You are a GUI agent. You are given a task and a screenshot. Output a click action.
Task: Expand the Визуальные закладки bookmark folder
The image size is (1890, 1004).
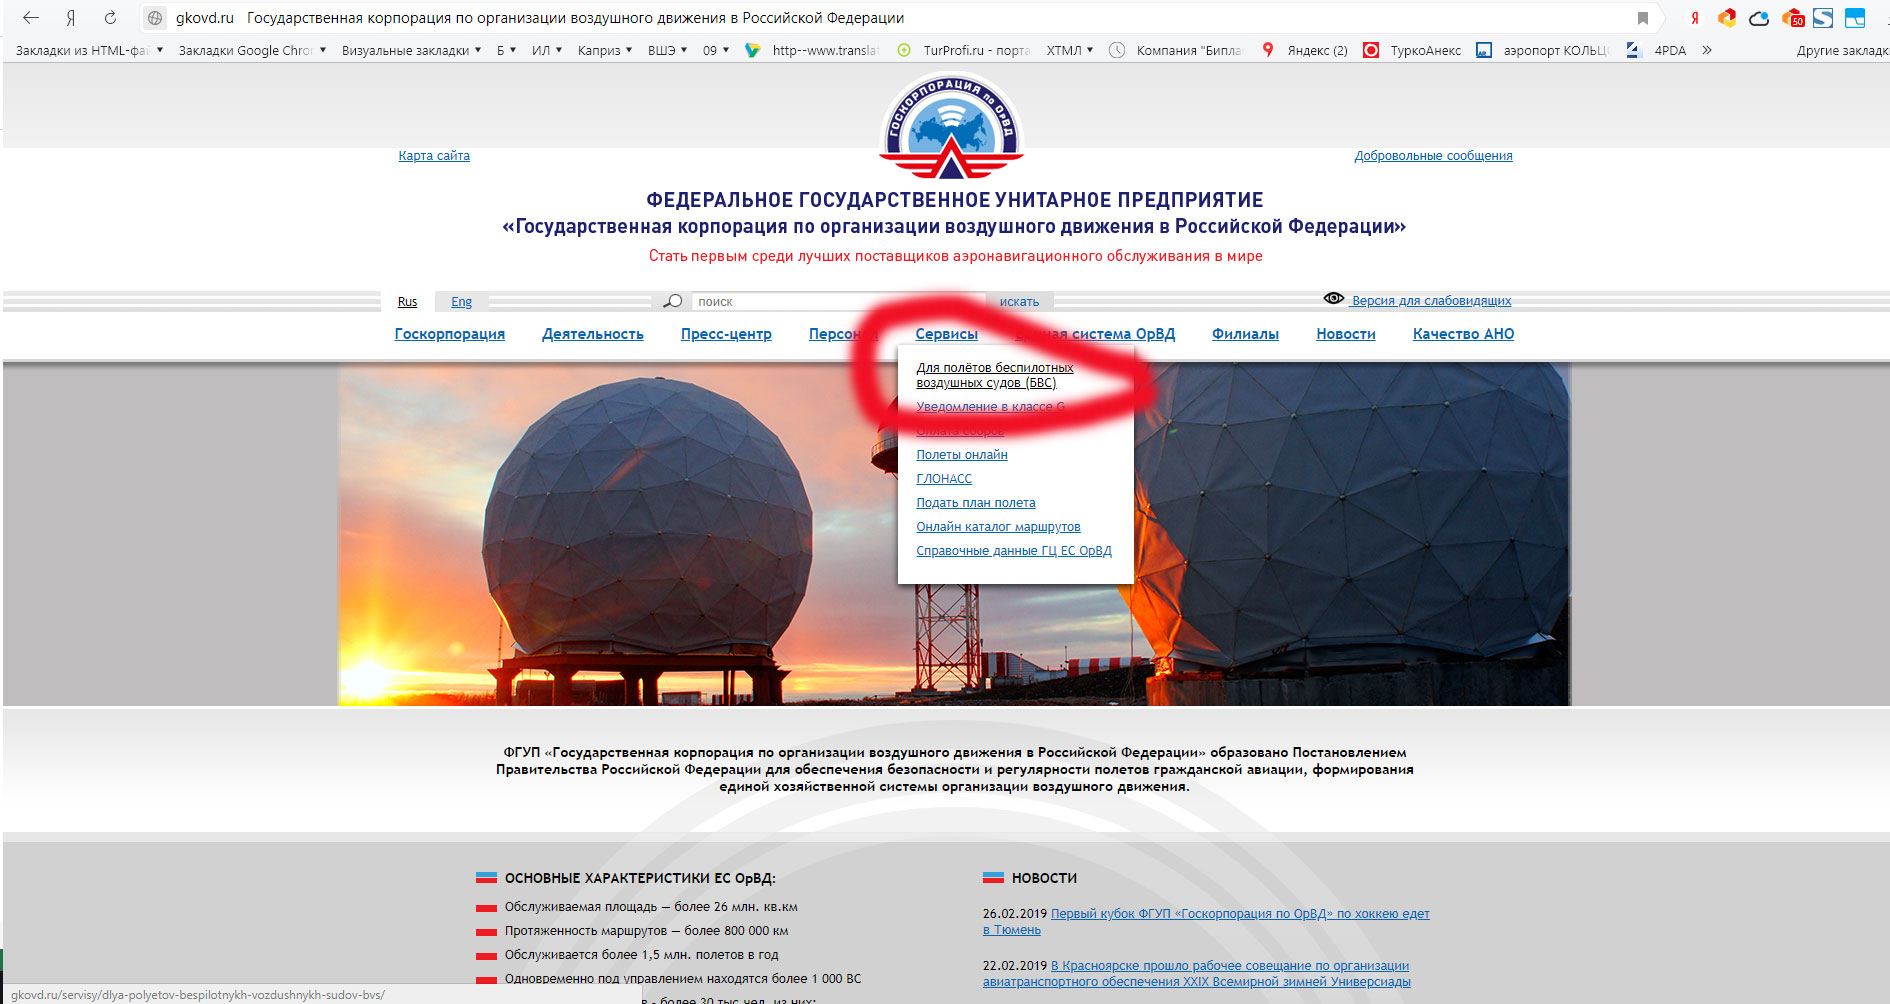click(411, 50)
